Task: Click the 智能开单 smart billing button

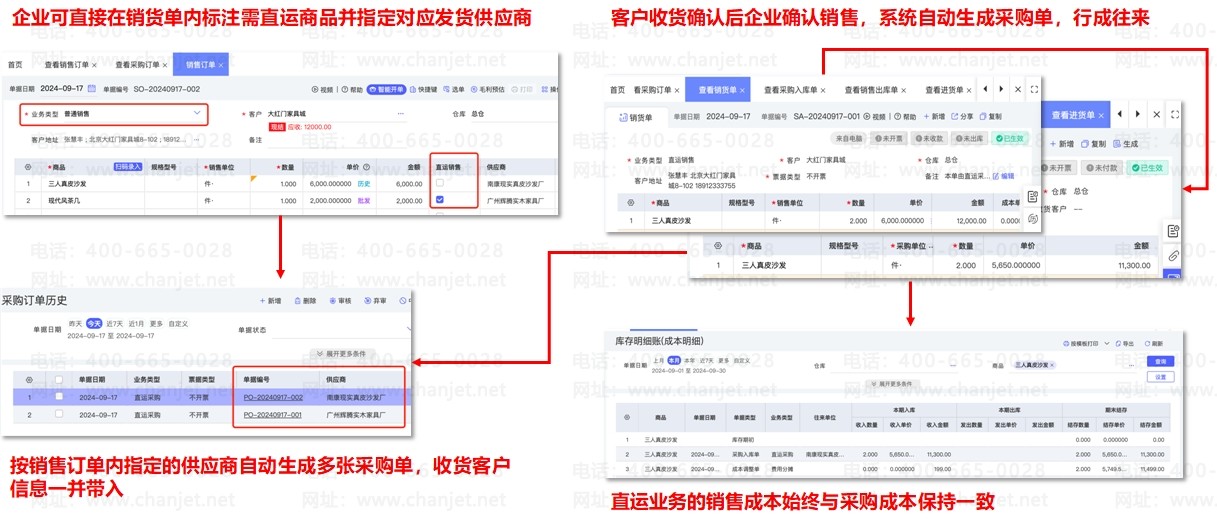Action: (386, 89)
